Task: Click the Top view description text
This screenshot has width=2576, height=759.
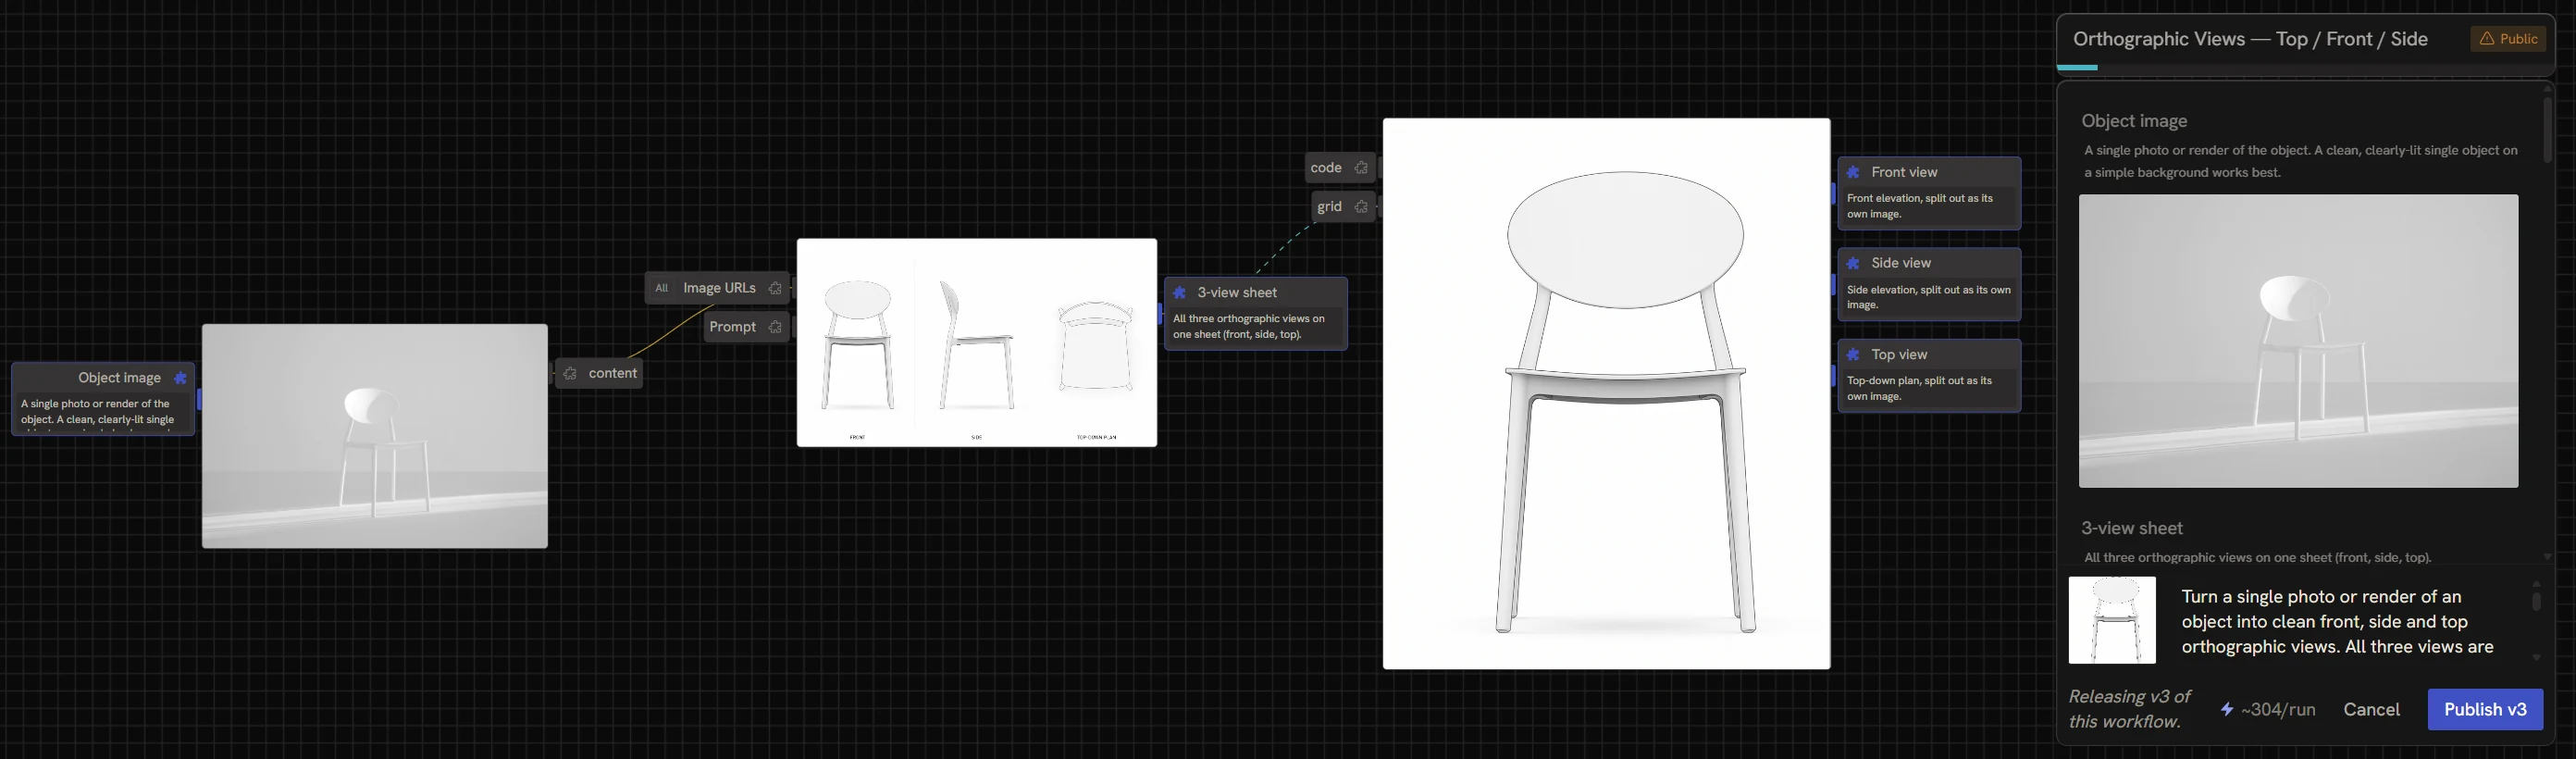Action: pos(1919,388)
